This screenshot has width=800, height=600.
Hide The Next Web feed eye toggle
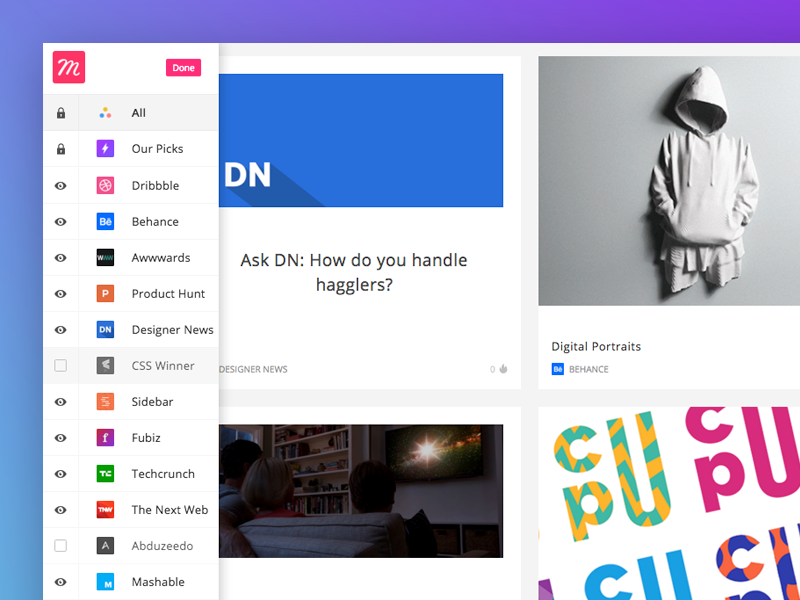coord(61,510)
